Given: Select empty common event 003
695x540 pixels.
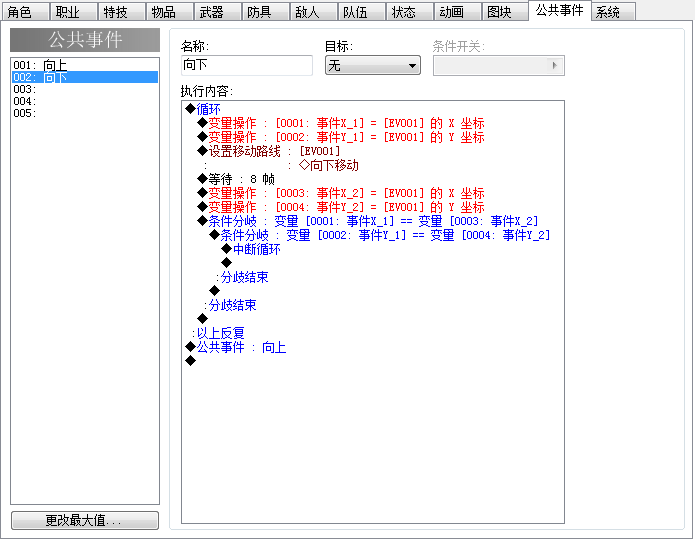Looking at the screenshot, I should click(85, 89).
